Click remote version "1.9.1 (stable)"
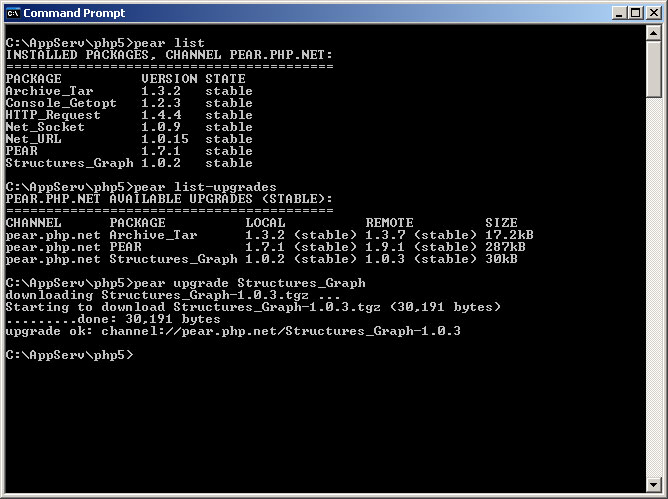 [421, 247]
